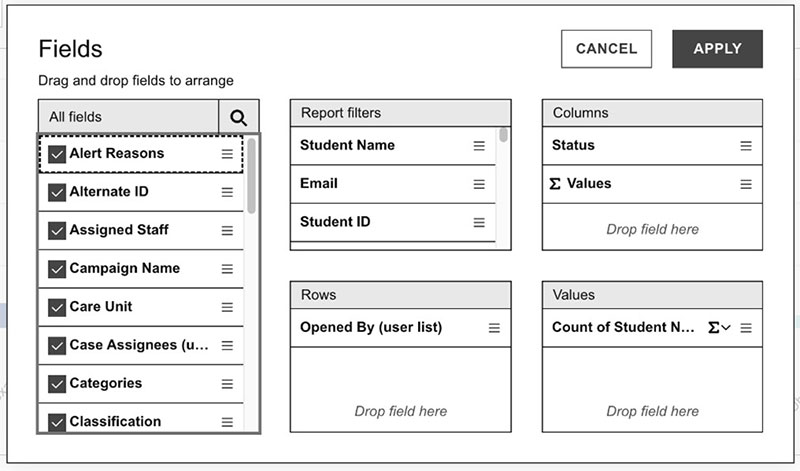Click the 'Categories' field name
Viewport: 800px width, 471px height.
click(106, 383)
